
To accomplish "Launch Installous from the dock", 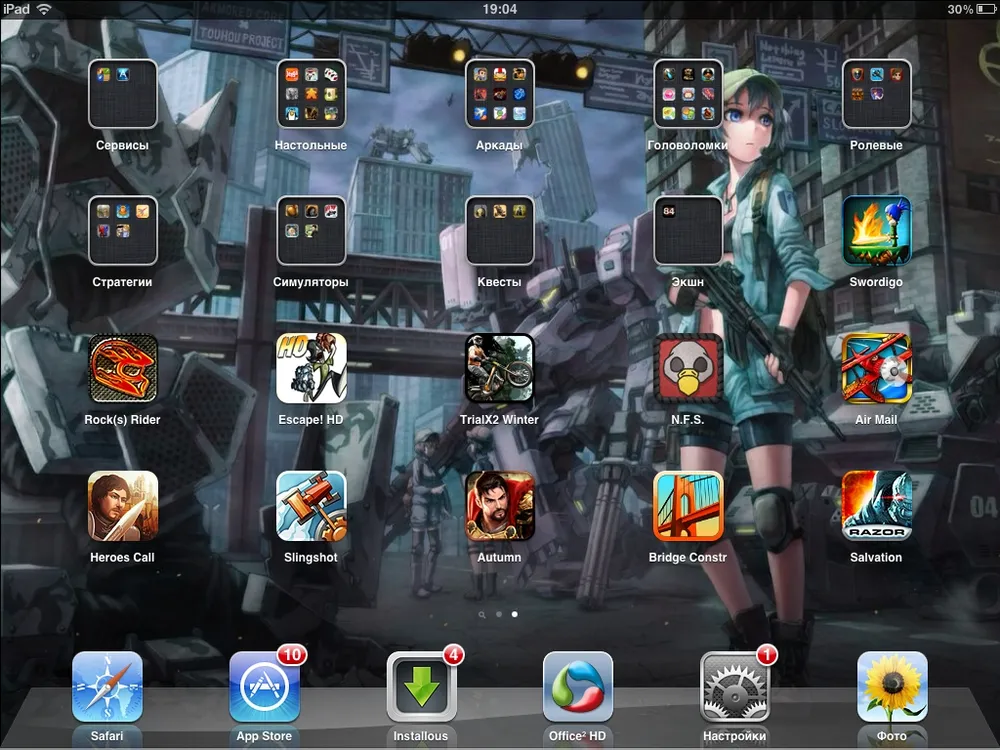I will pyautogui.click(x=421, y=687).
